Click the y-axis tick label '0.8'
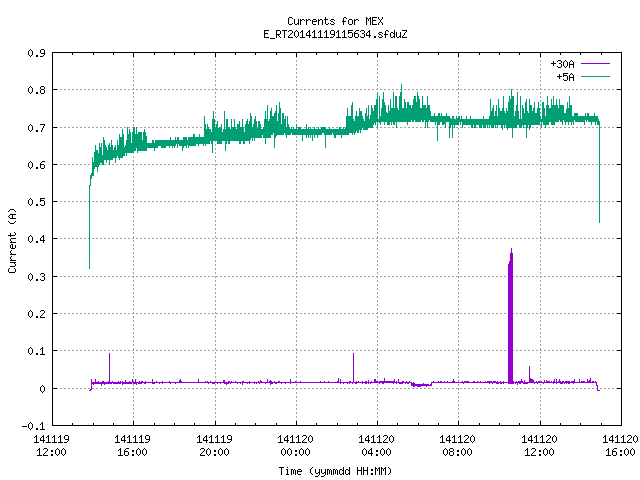The height and width of the screenshot is (480, 640). pos(36,90)
